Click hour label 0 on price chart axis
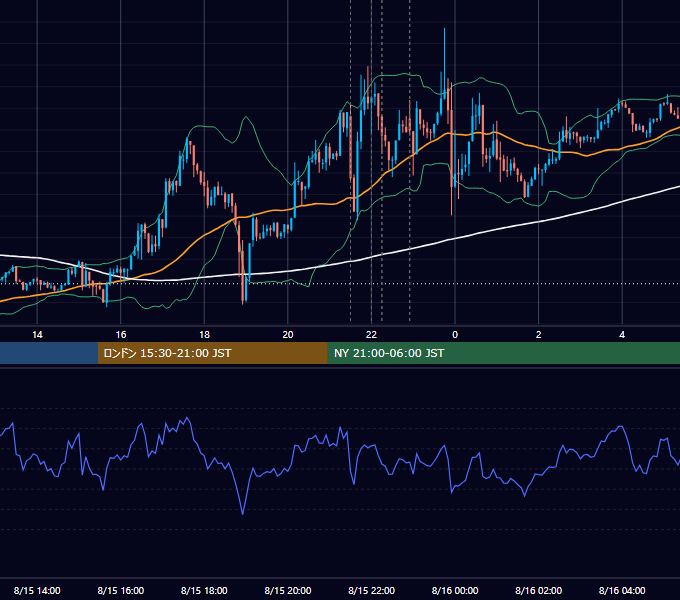The image size is (680, 600). coord(455,335)
